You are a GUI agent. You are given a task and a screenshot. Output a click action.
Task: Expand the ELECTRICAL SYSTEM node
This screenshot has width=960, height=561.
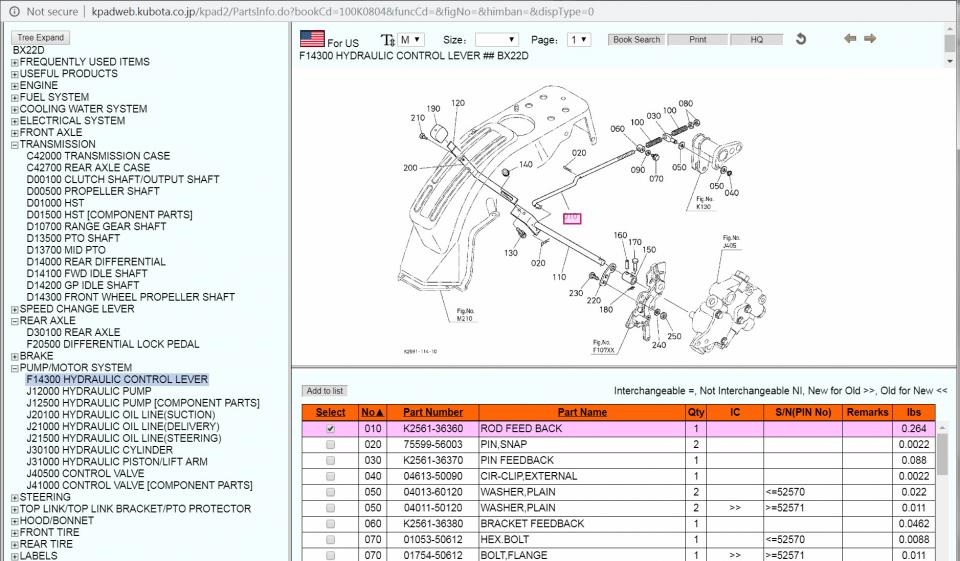[x=15, y=121]
